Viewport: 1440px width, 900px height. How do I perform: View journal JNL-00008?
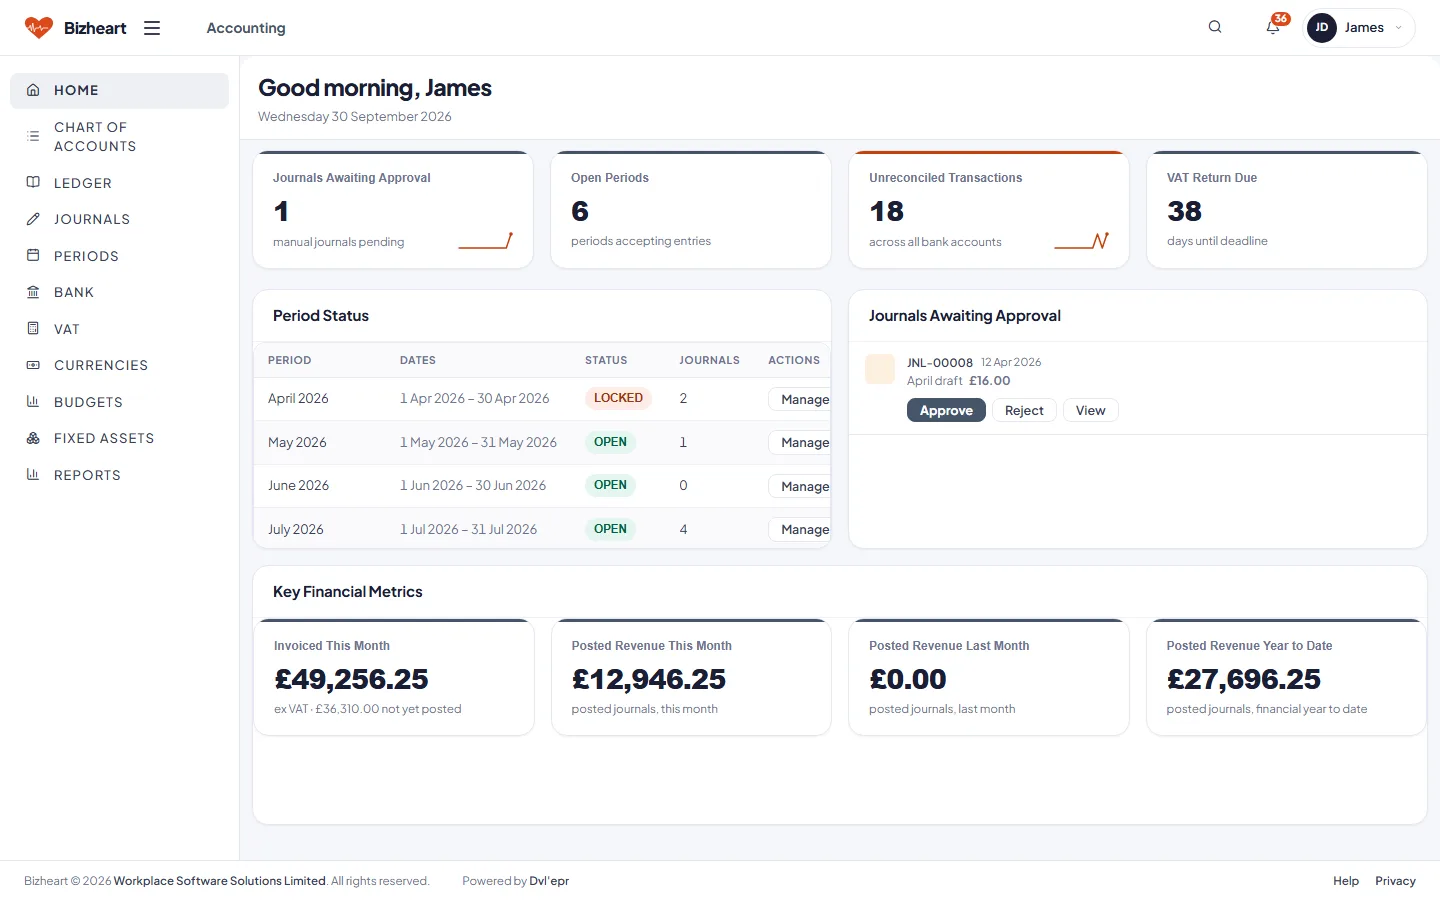(1090, 410)
